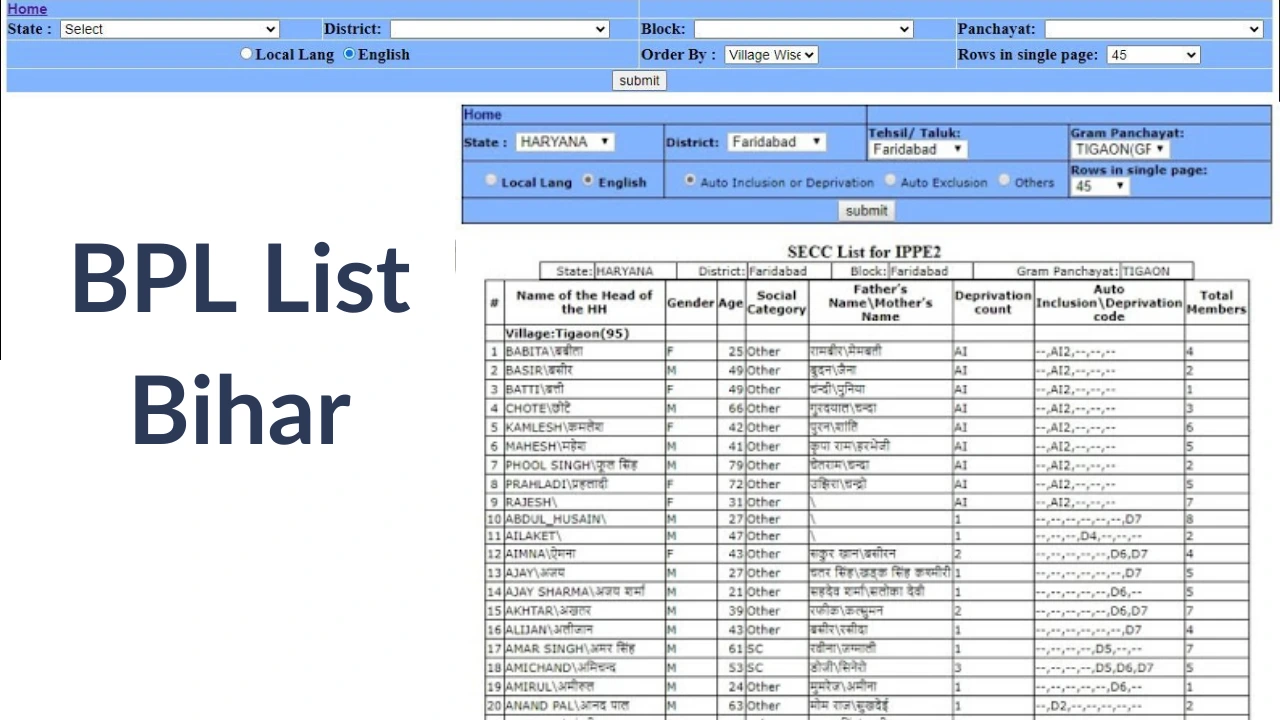Open the empty District dropdown in top form
The image size is (1280, 720).
click(x=499, y=29)
